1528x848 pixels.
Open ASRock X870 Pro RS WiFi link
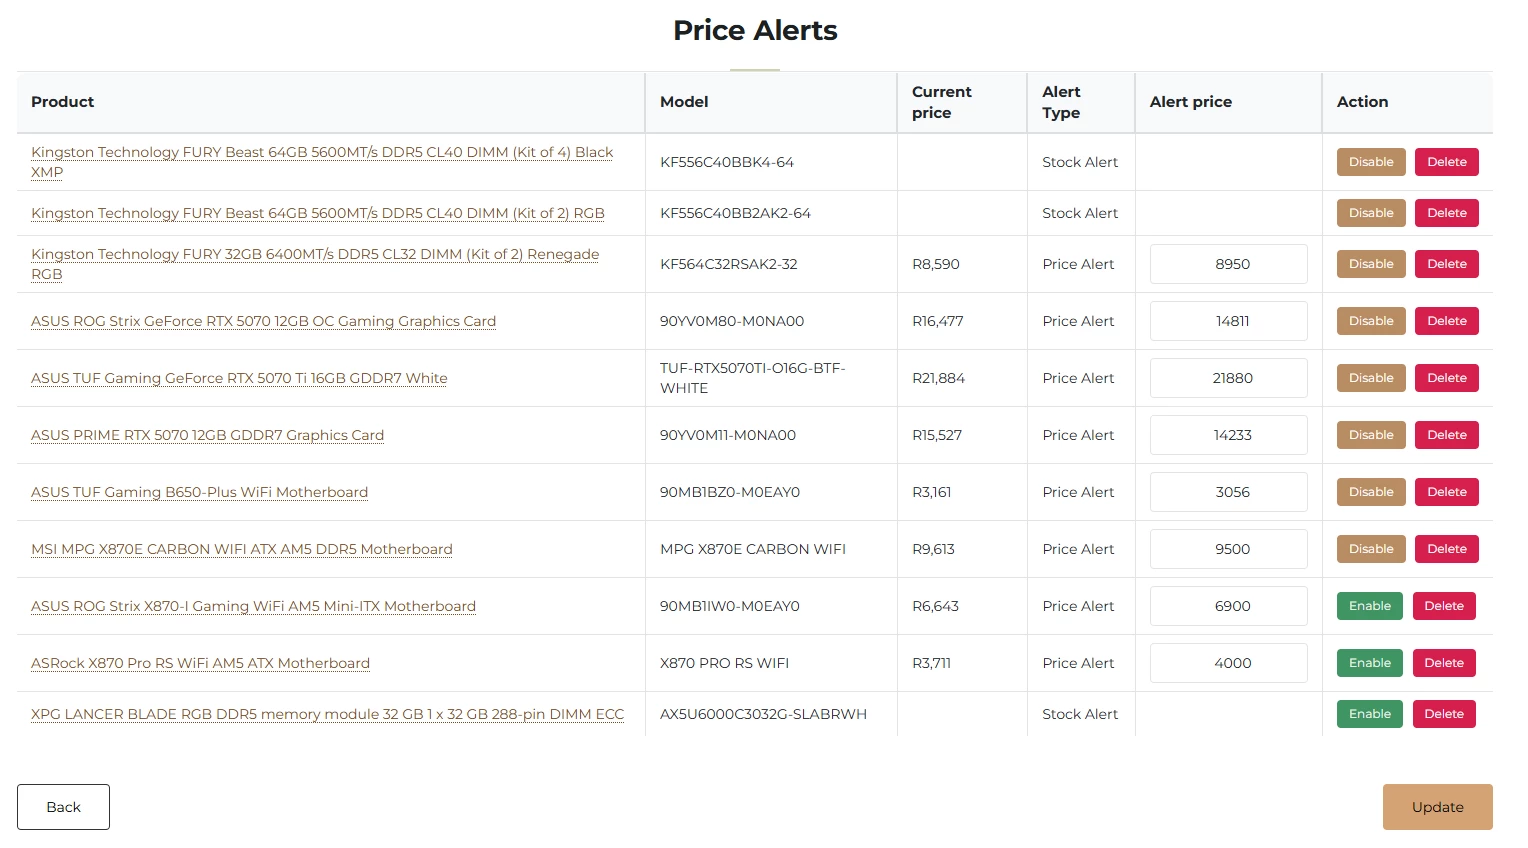(200, 663)
